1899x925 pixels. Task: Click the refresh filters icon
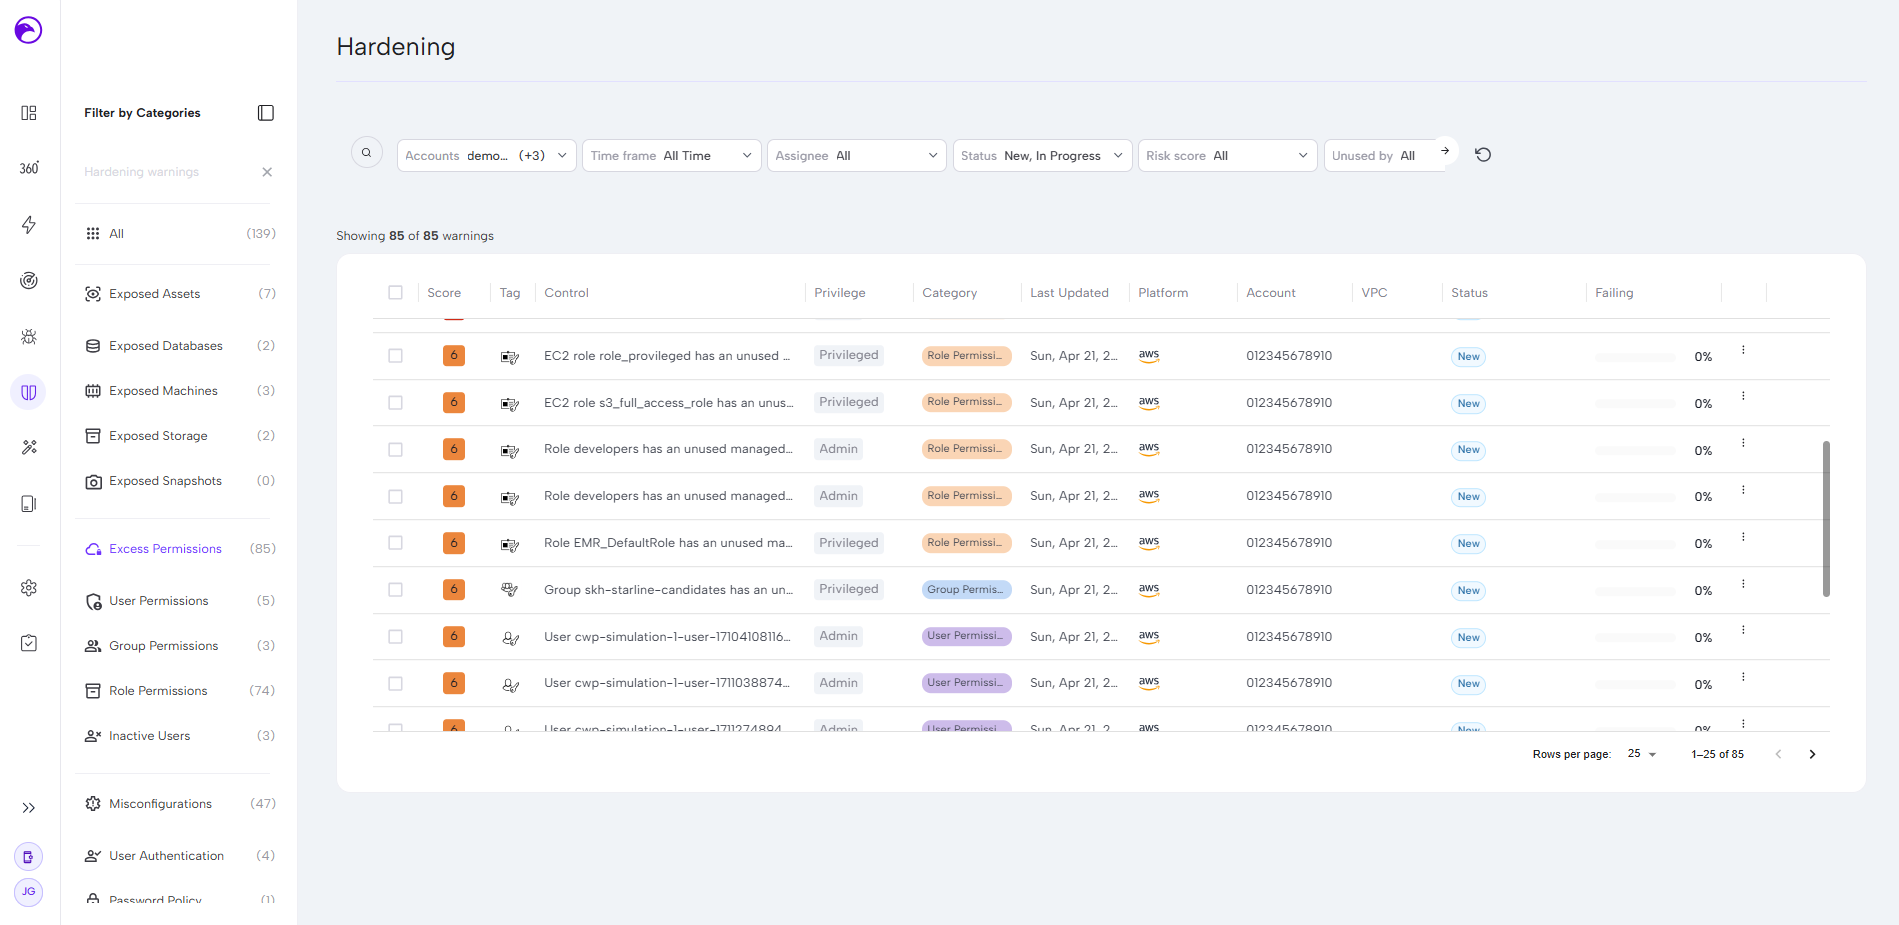(1483, 155)
